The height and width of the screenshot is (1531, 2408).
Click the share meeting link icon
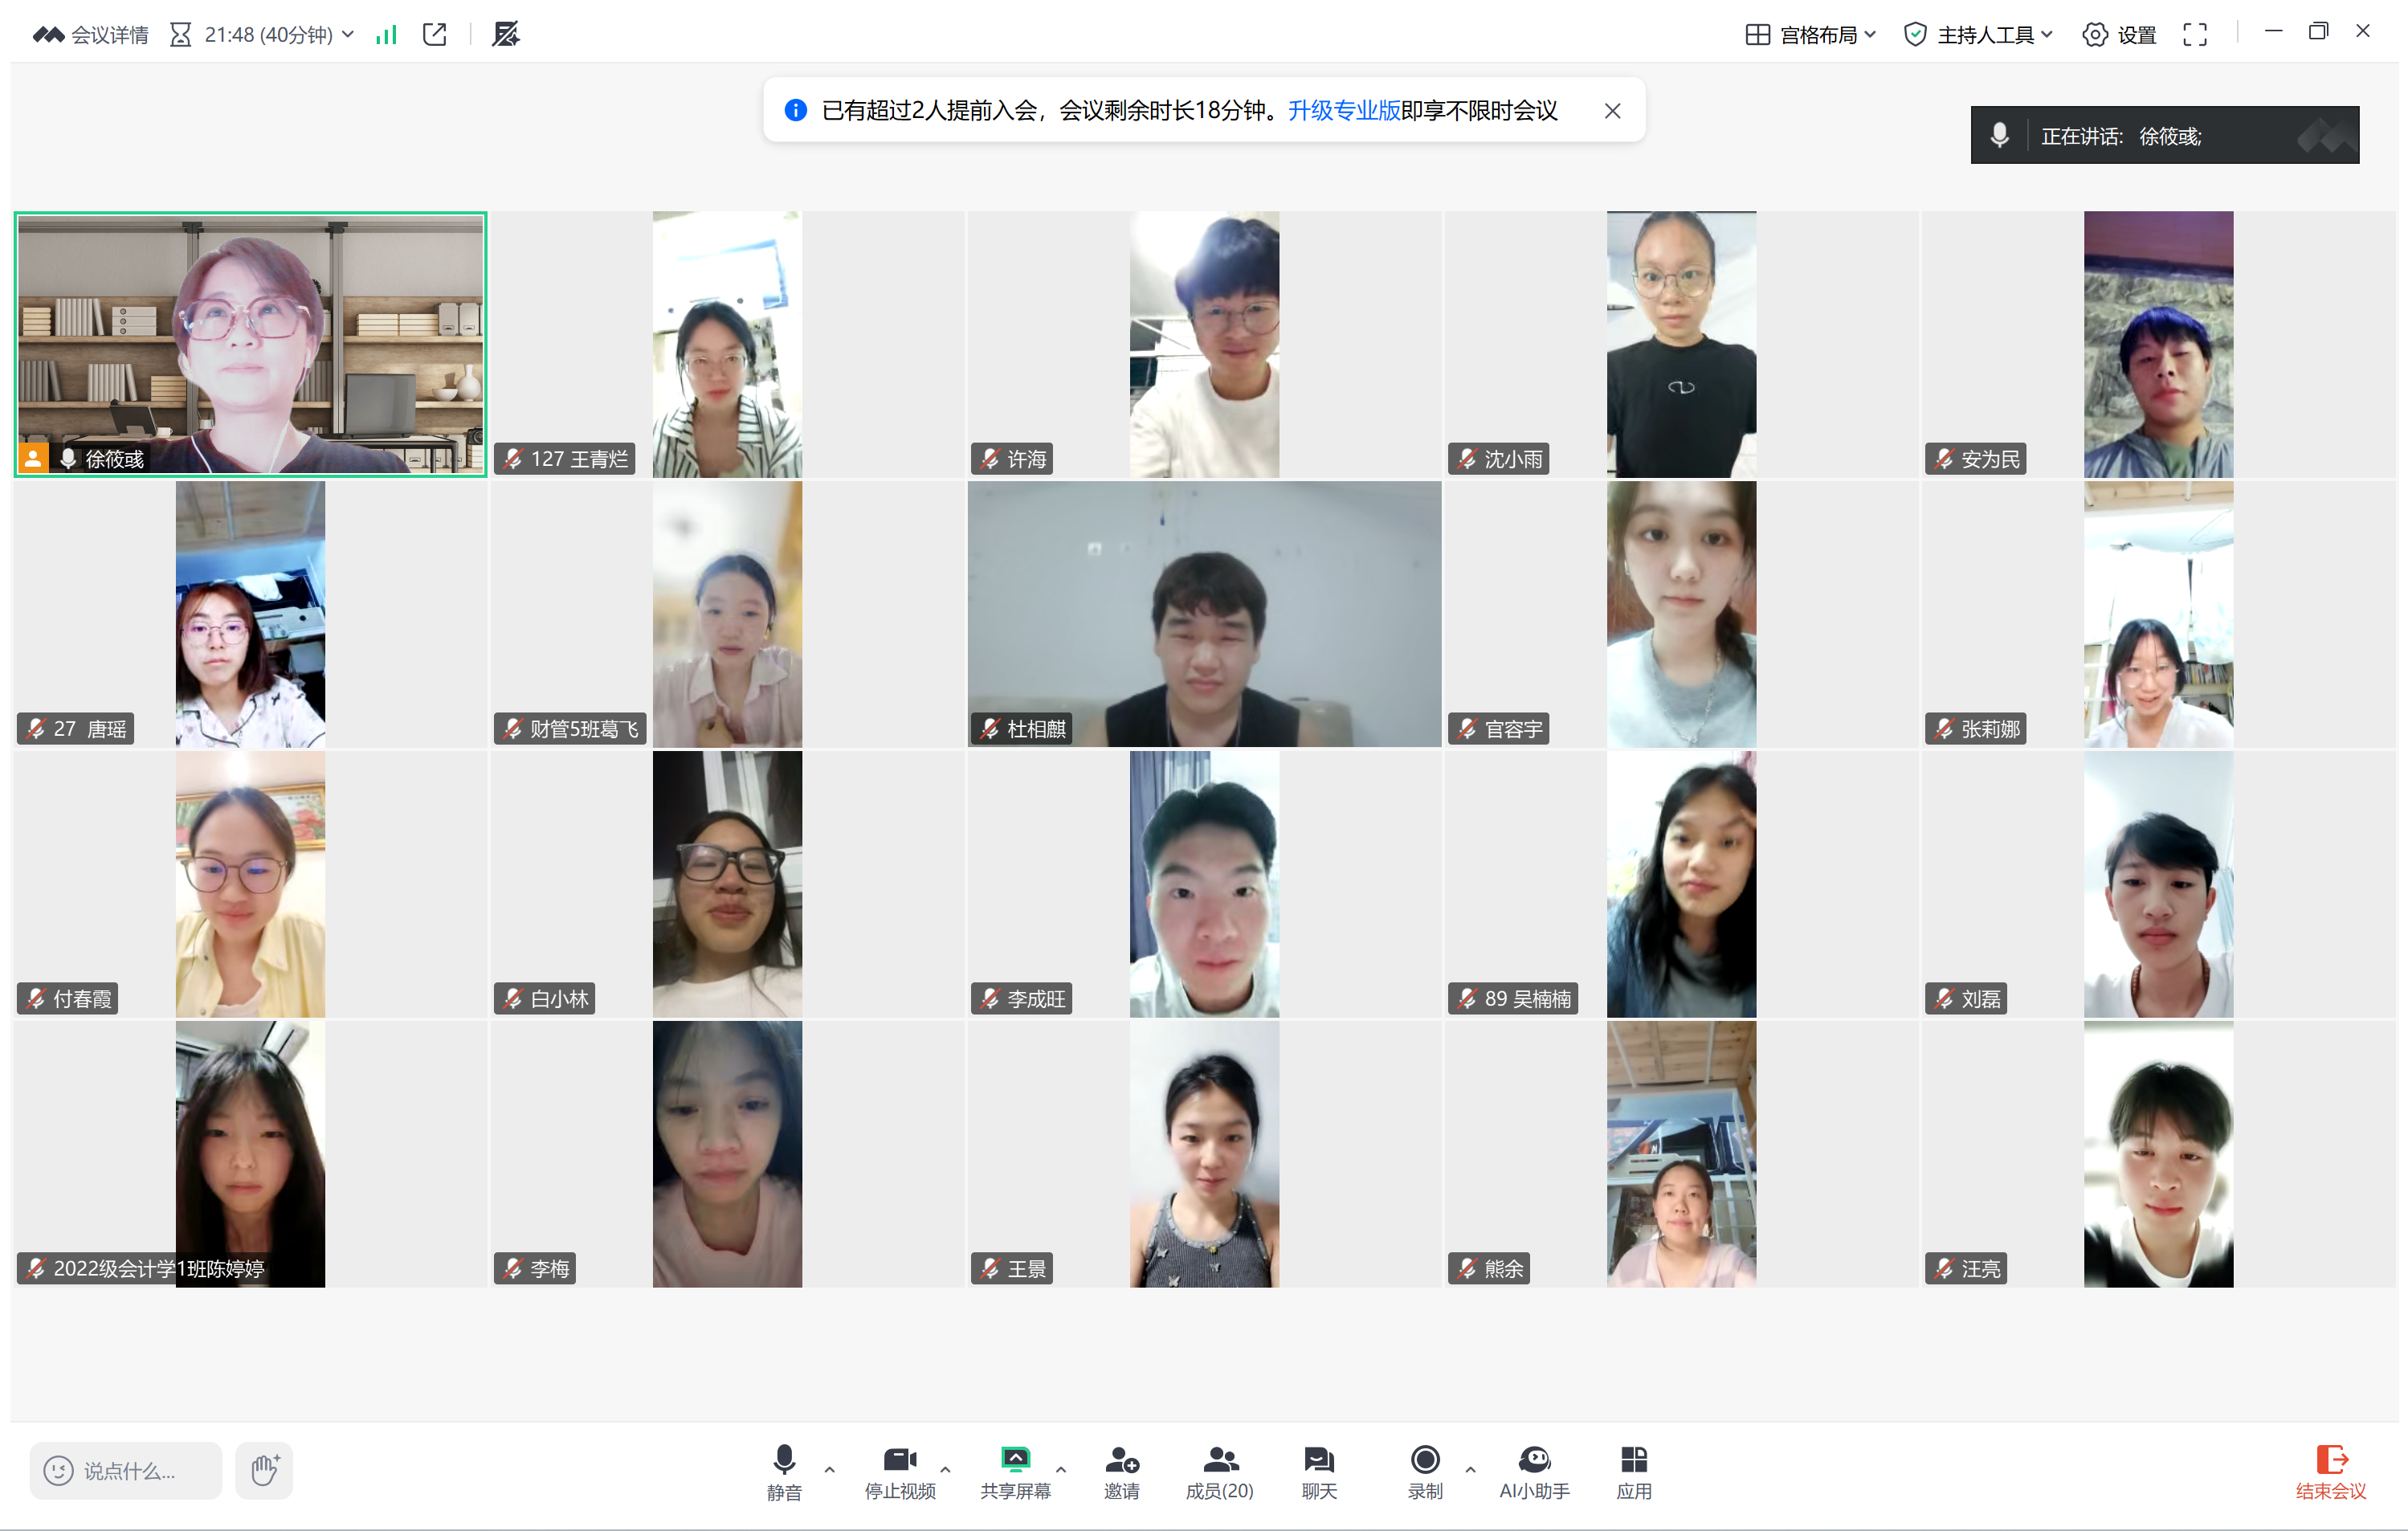pyautogui.click(x=434, y=35)
